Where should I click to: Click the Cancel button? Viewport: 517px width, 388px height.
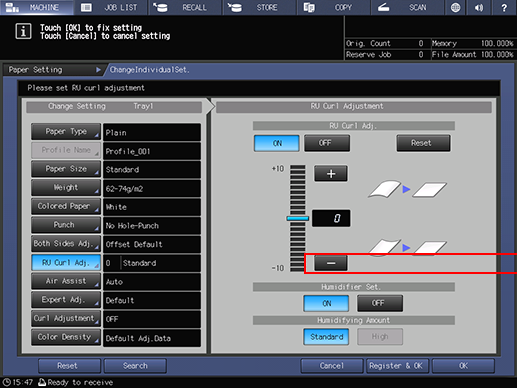pos(332,366)
